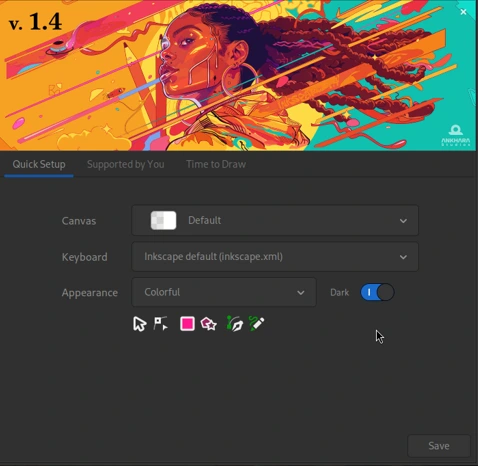Click the checkerboard Canvas preview swatch
This screenshot has width=478, height=466.
click(163, 220)
